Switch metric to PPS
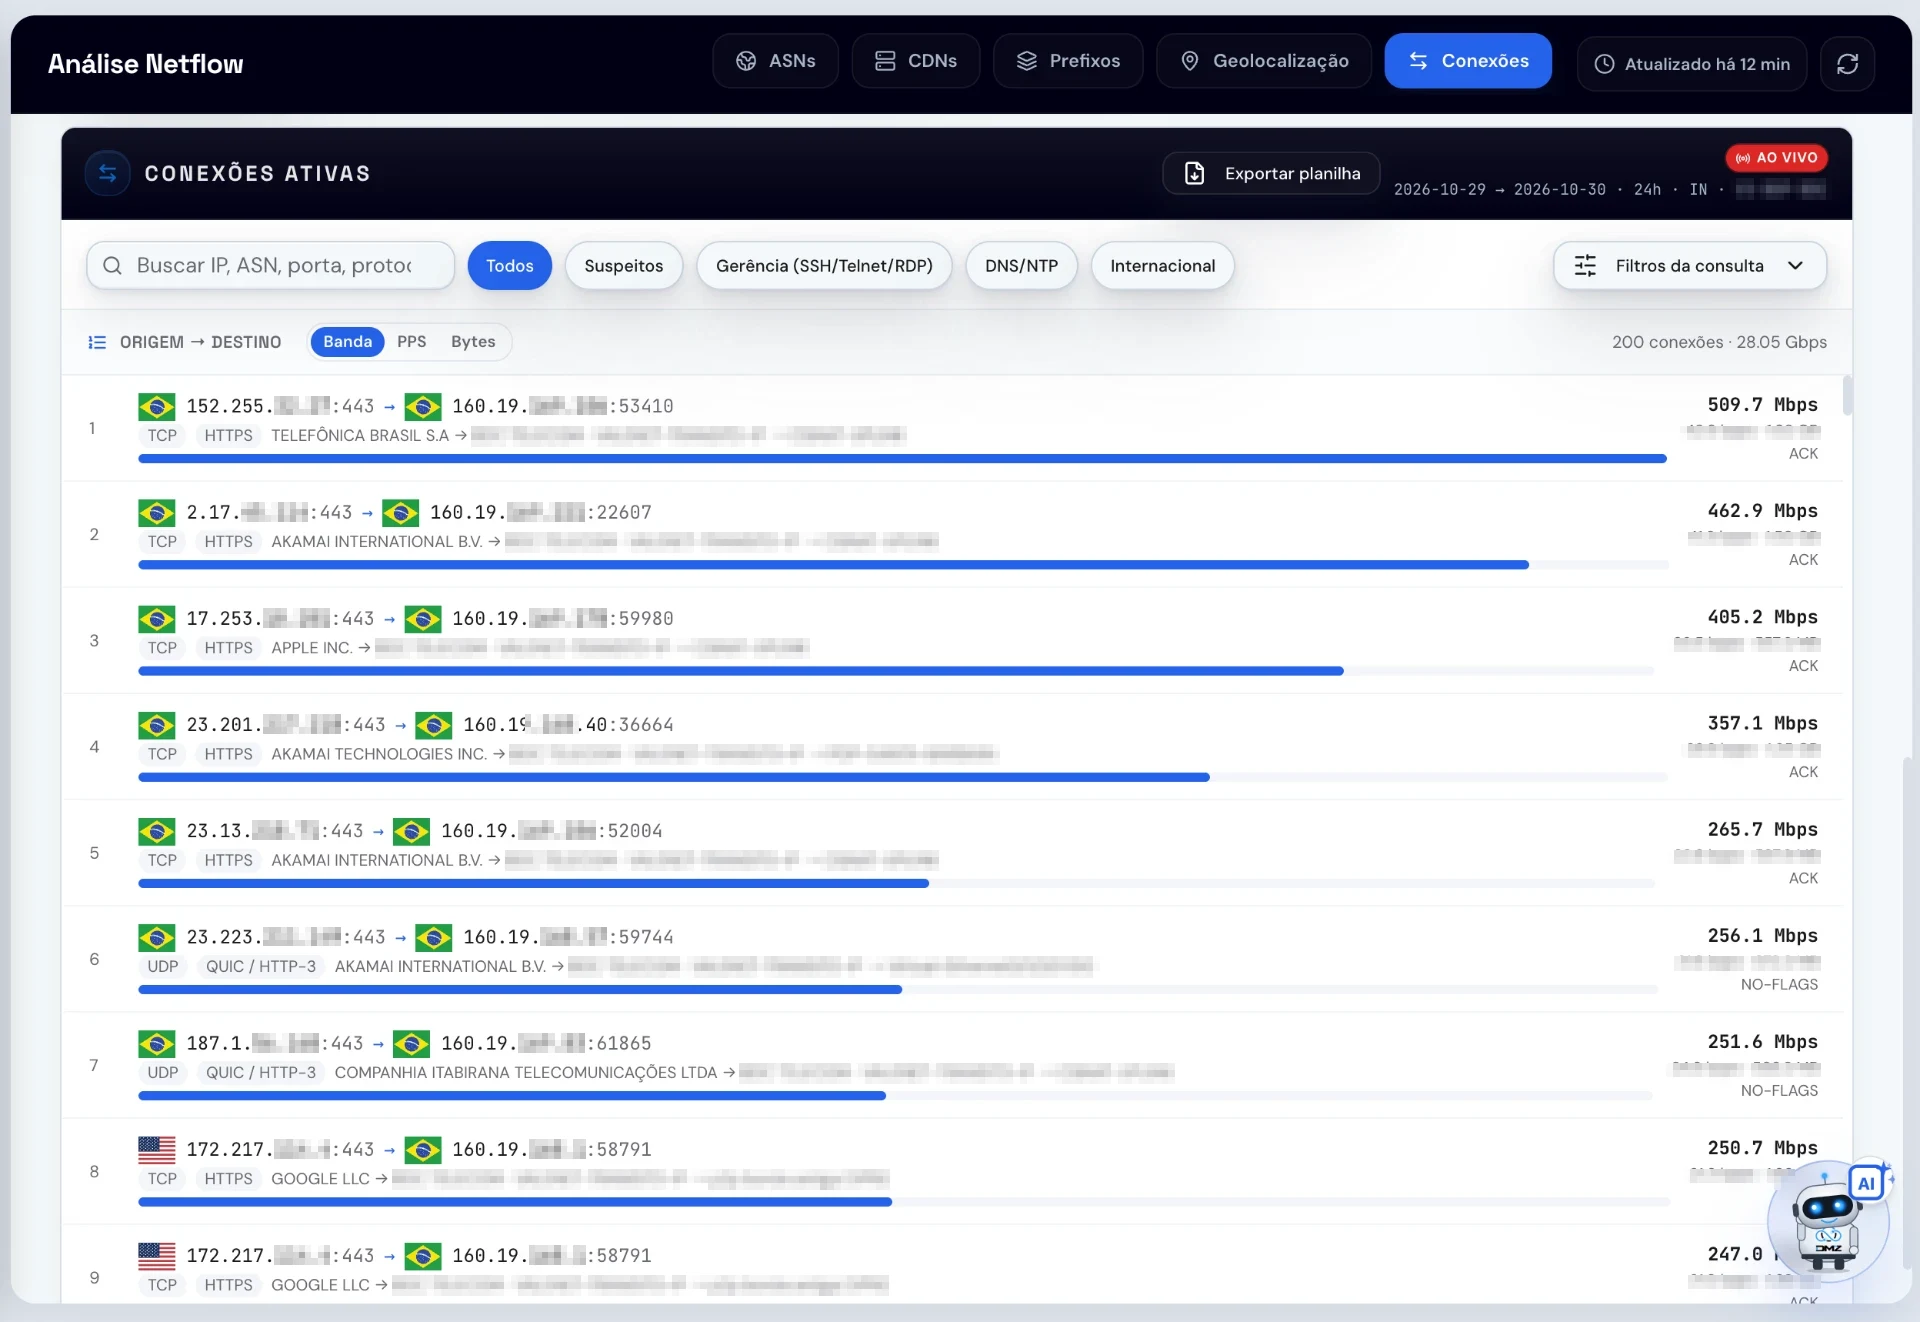This screenshot has width=1920, height=1322. 411,342
